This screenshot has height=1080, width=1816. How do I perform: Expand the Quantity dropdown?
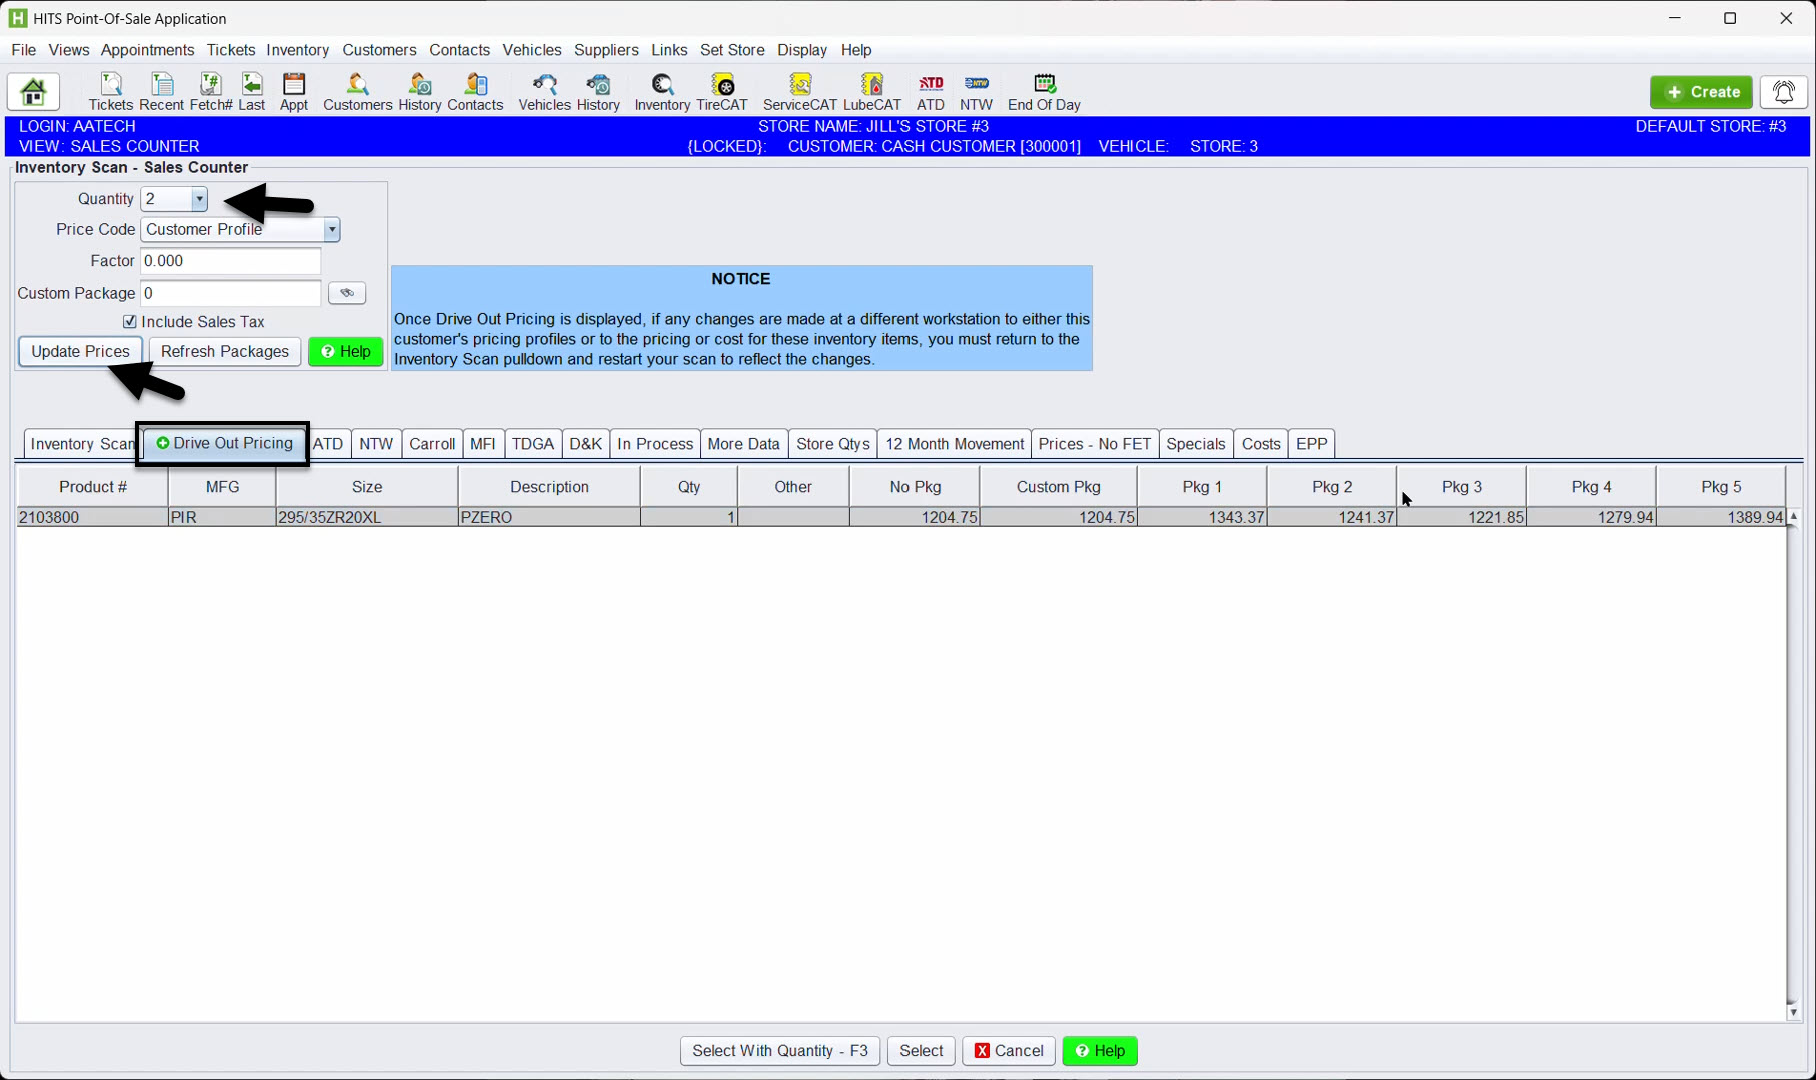(199, 199)
